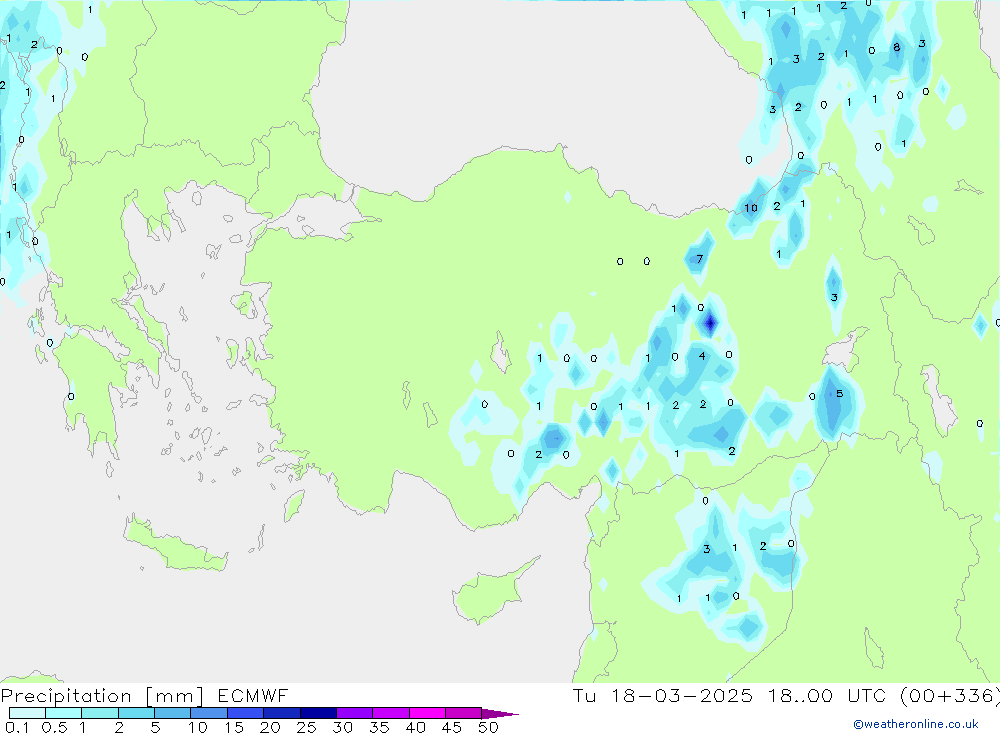This screenshot has height=733, width=1000.
Task: Choose the 25–30 mm navy legend swatch
Action: tap(318, 713)
